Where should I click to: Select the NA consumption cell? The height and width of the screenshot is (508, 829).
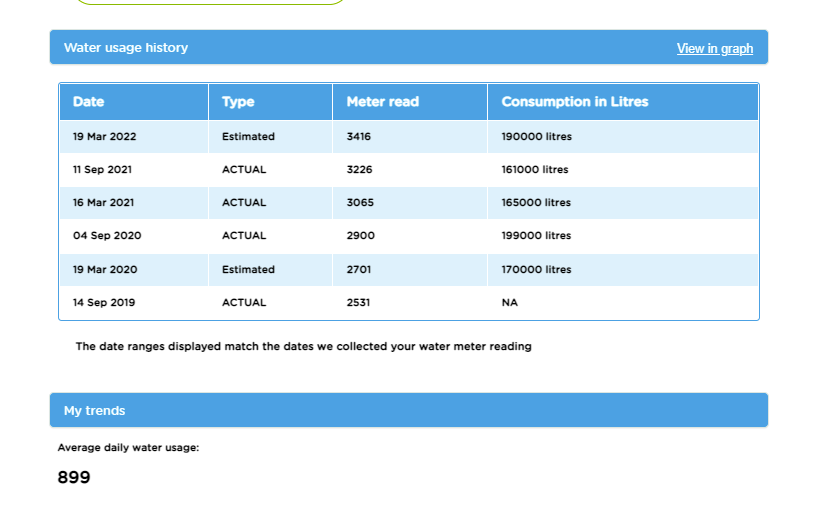[510, 302]
